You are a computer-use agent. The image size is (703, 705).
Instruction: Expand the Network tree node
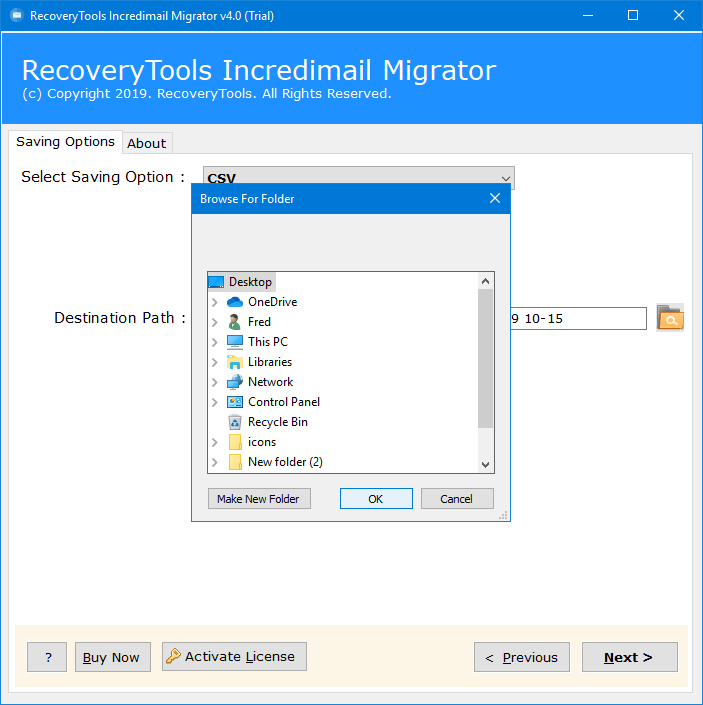click(x=215, y=382)
